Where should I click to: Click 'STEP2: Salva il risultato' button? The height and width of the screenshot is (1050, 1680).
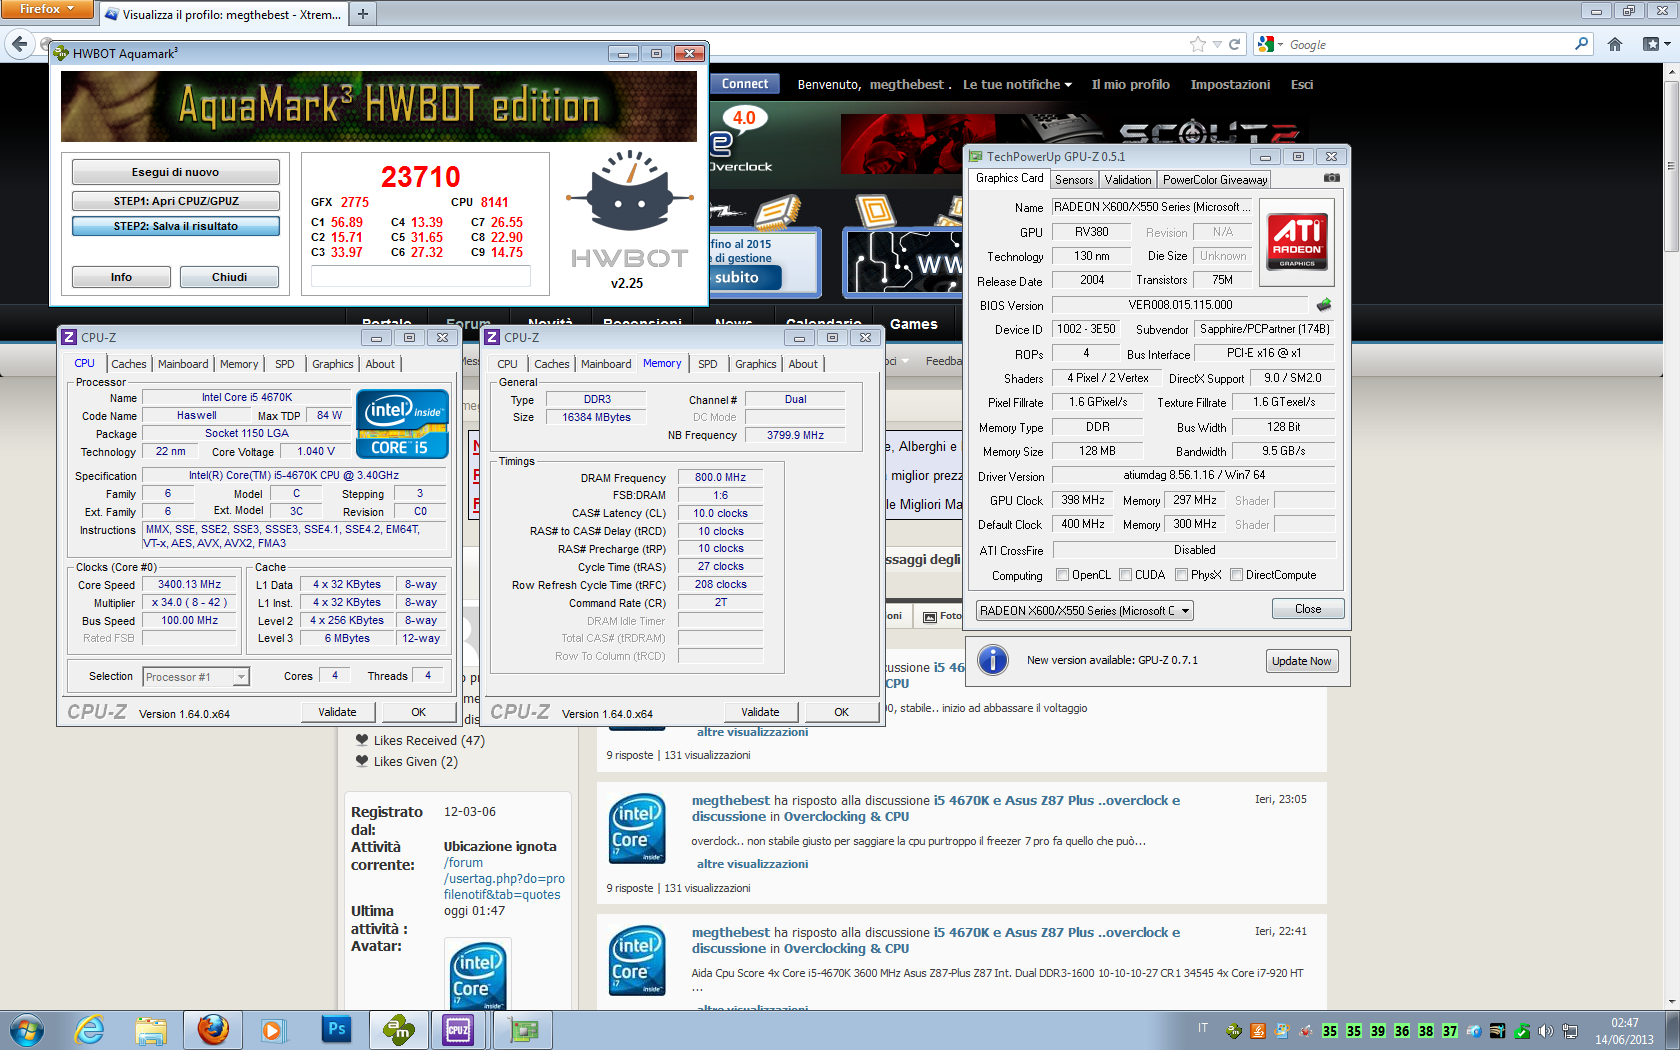[x=175, y=226]
